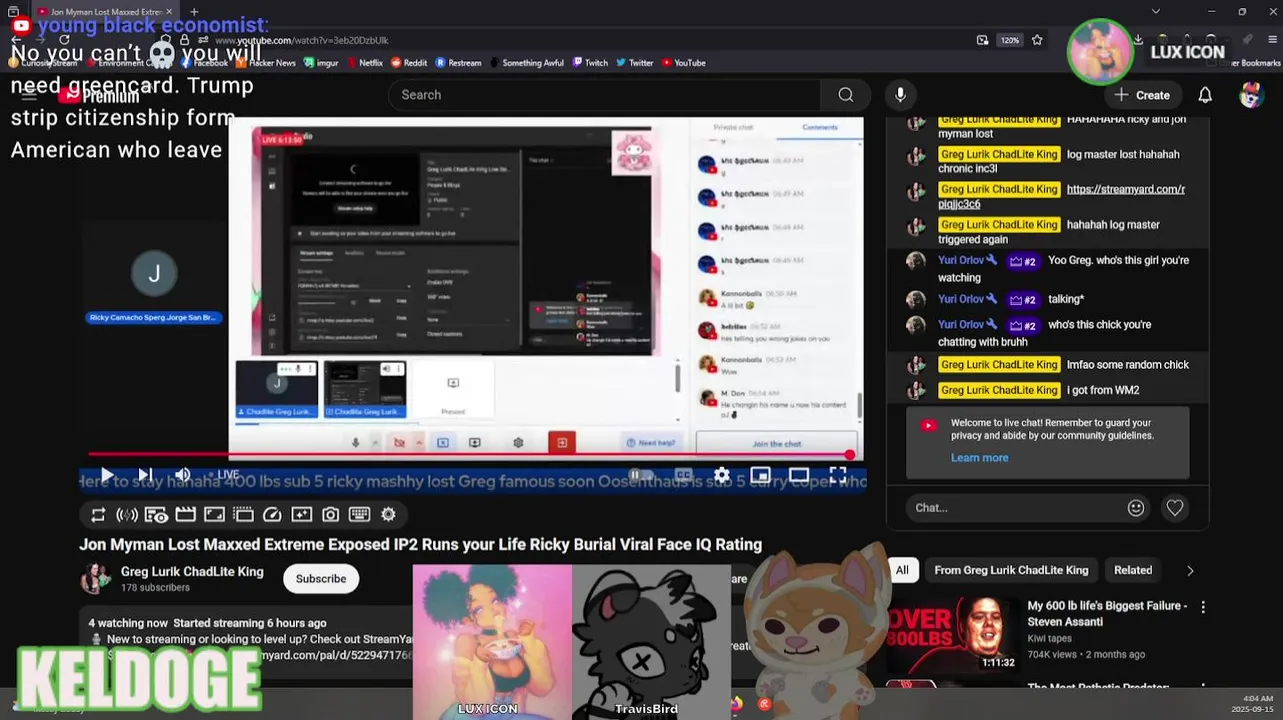Play the YouTube livestream video
This screenshot has height=720, width=1283.
107,475
